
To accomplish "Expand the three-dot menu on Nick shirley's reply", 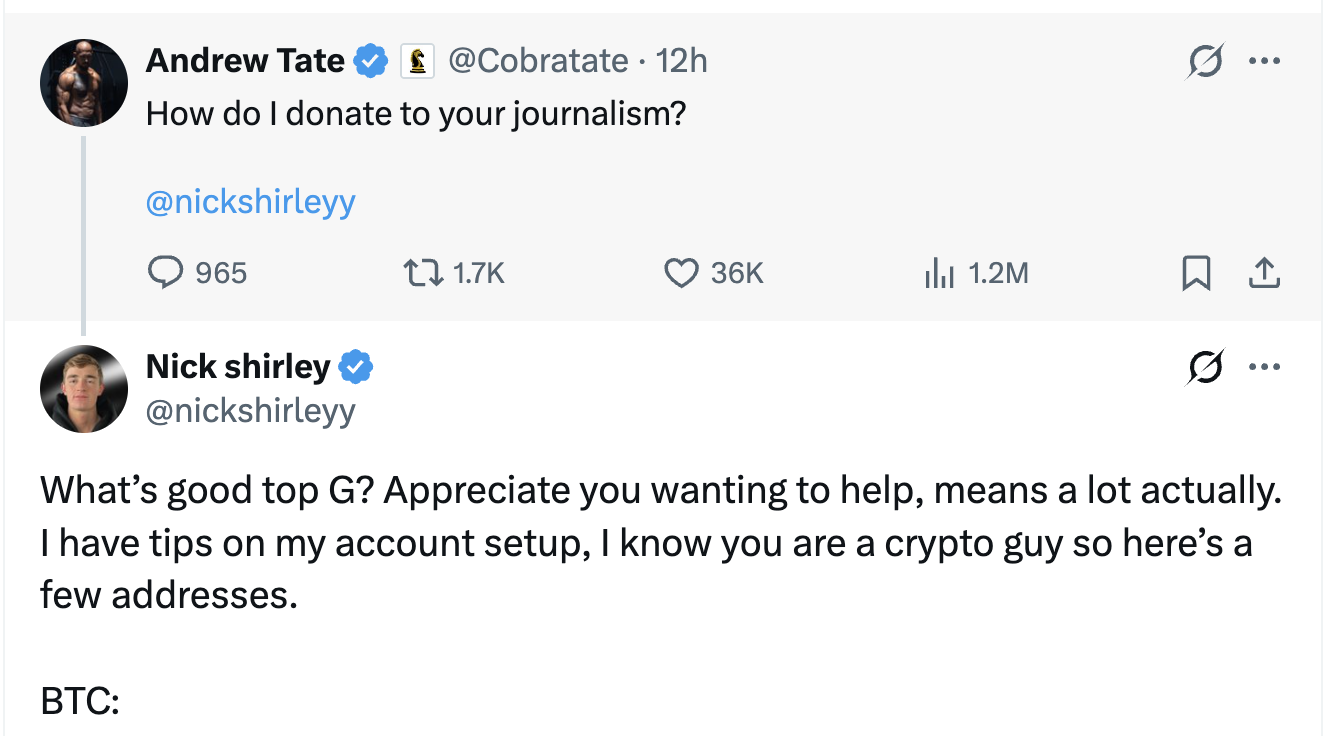I will point(1264,367).
